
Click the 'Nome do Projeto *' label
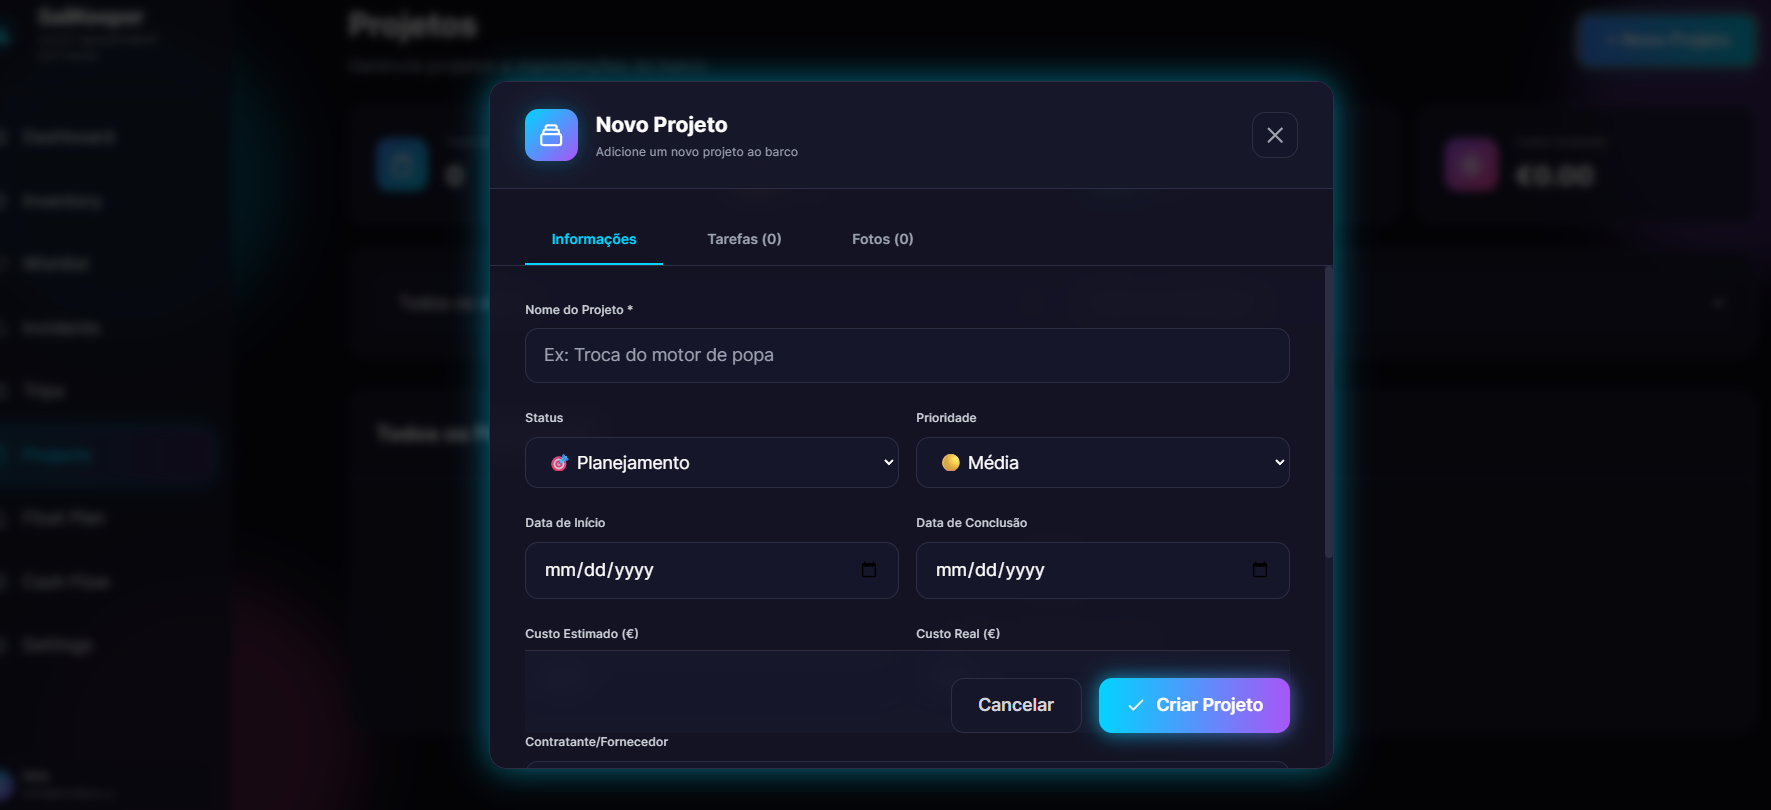click(578, 310)
